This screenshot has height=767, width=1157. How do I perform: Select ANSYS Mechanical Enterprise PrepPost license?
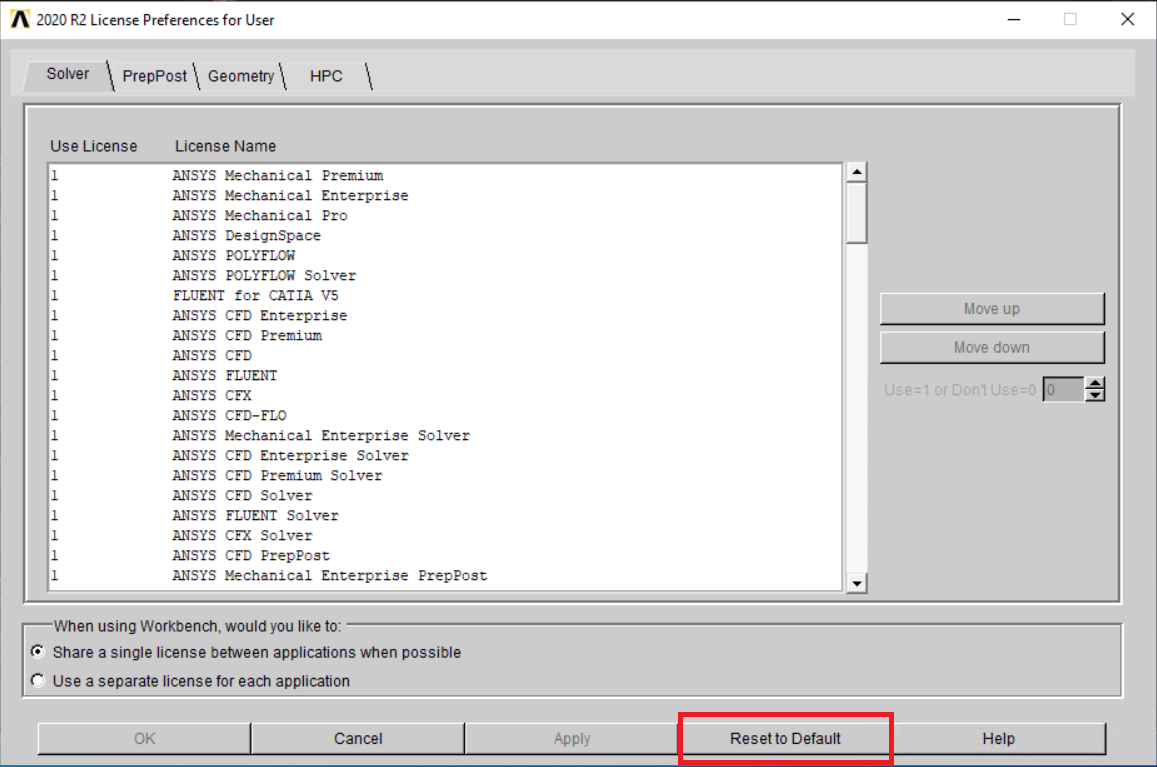tap(445, 575)
